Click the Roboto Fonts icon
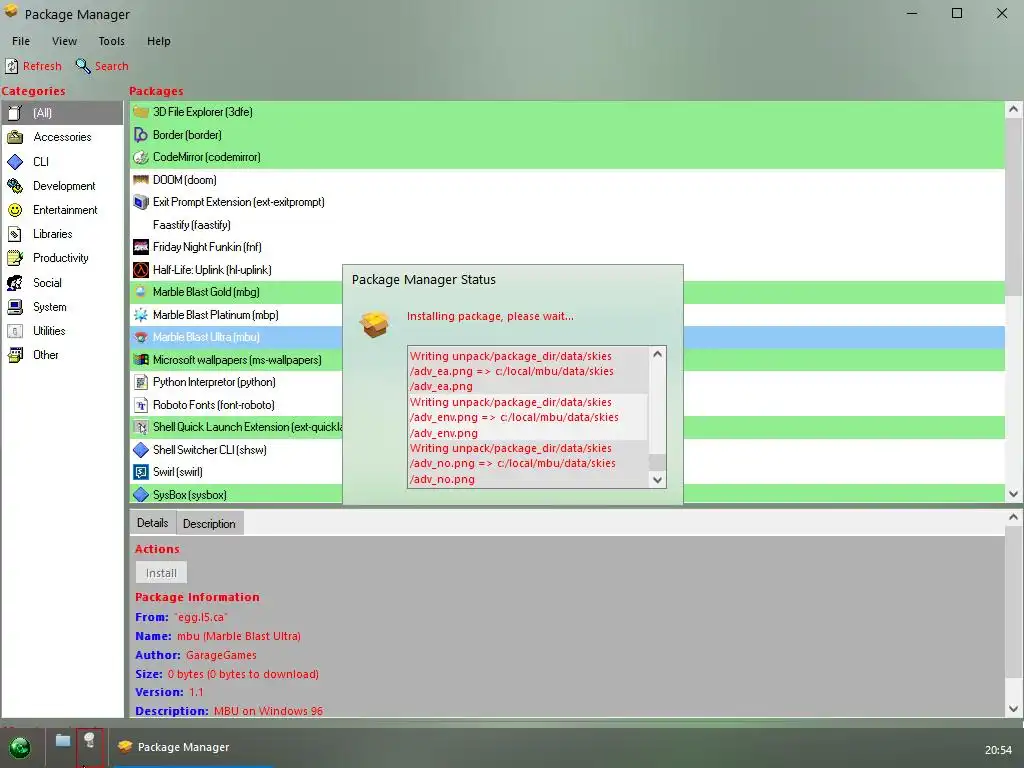Viewport: 1024px width, 768px height. click(141, 405)
